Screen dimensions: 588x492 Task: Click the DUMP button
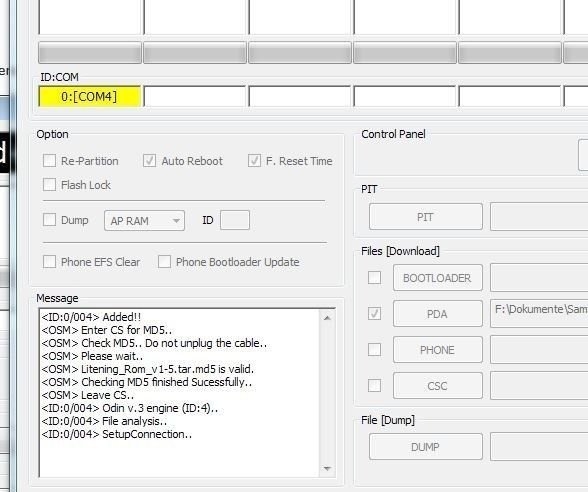[x=426, y=447]
